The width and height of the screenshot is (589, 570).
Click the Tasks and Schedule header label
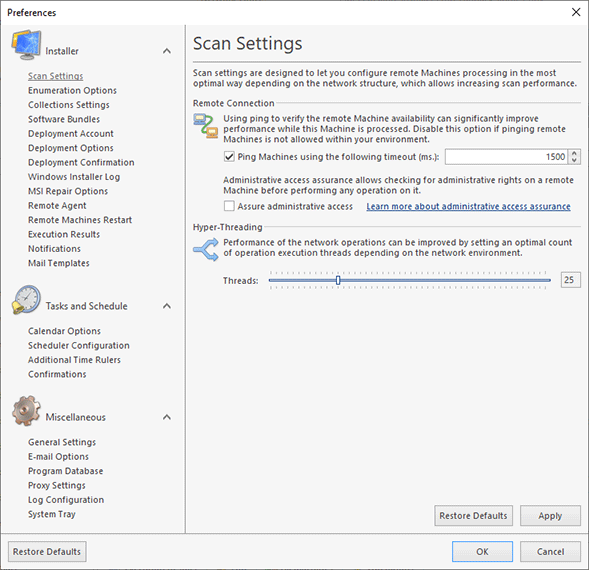(86, 306)
